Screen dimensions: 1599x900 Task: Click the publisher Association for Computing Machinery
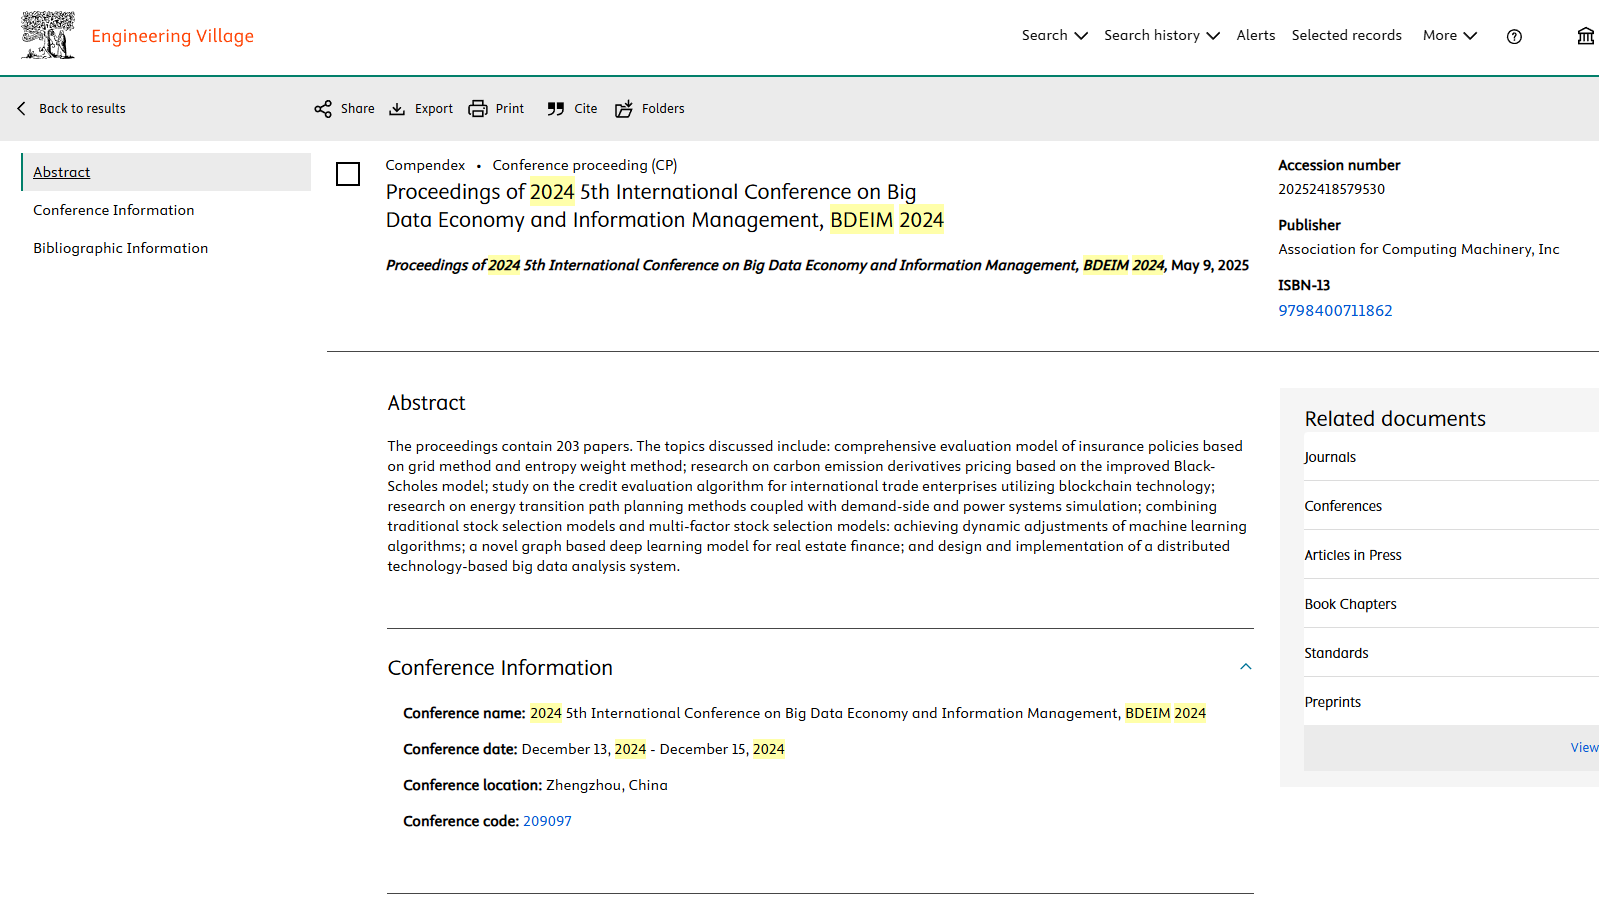[x=1418, y=249]
